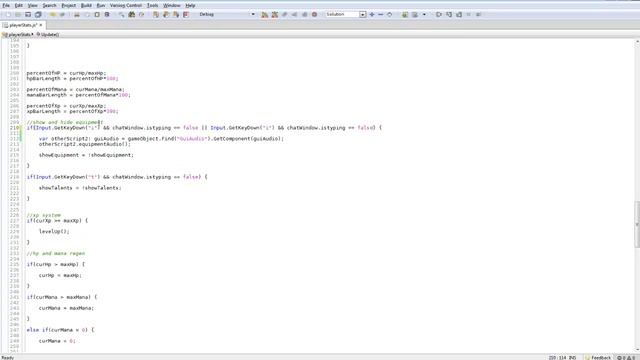Screen dimensions: 640x360
Task: Click the line 'percentOfMana = curMana/maxMana;'
Action: pyautogui.click(x=76, y=89)
